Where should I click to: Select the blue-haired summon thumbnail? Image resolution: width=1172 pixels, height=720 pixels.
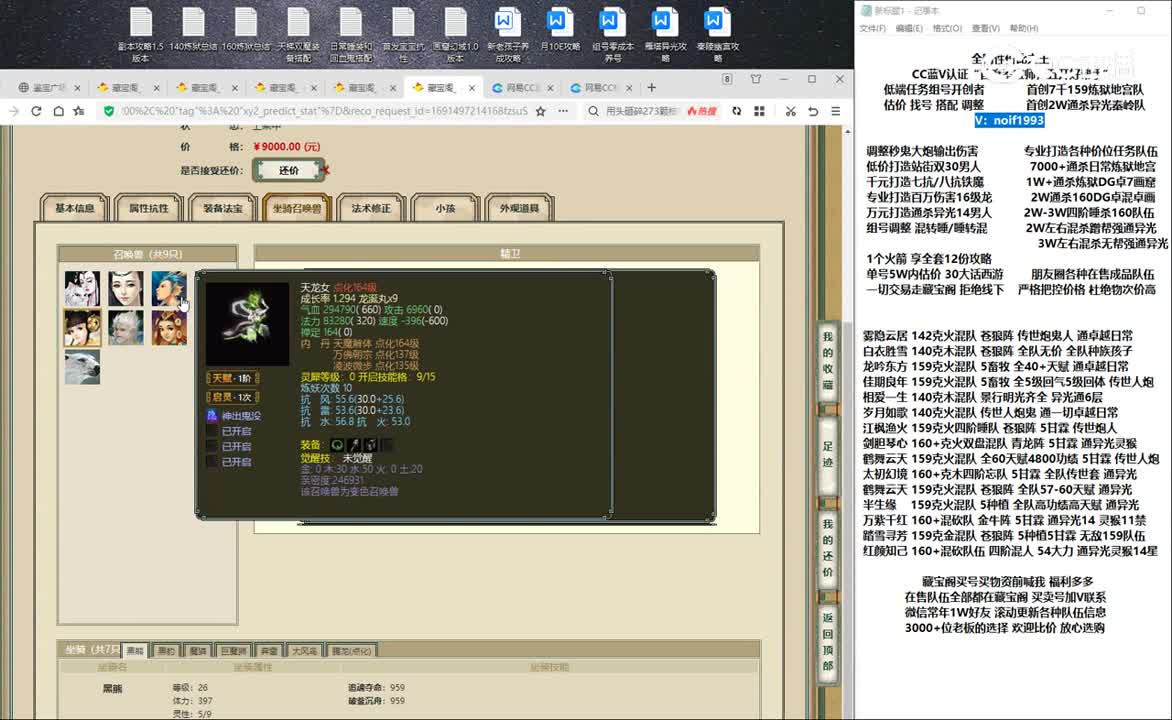click(168, 289)
